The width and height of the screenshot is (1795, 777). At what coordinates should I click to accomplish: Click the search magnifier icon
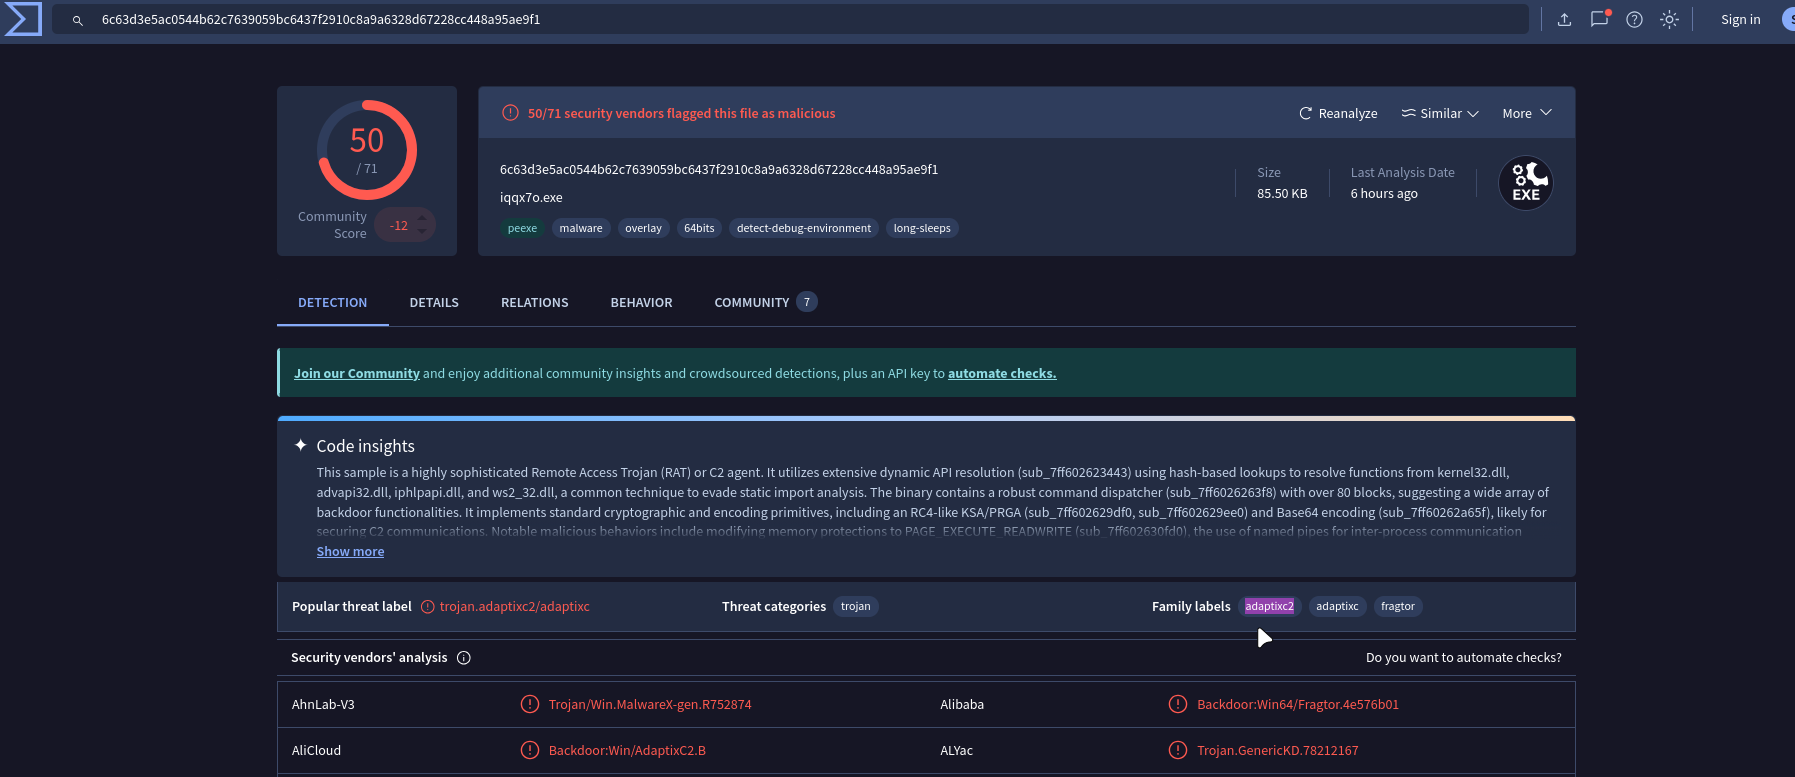(x=77, y=20)
